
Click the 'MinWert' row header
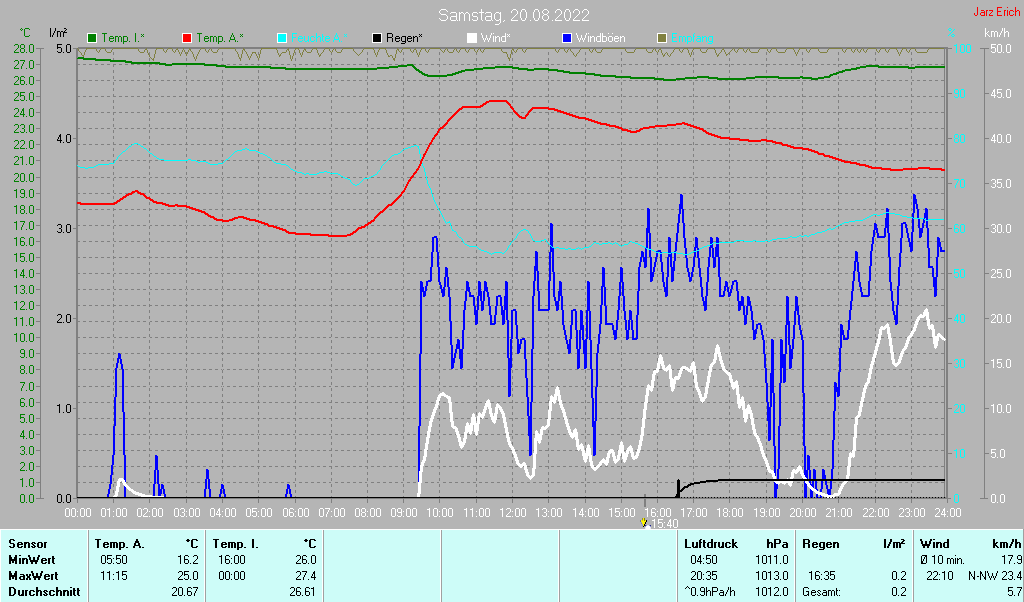click(32, 560)
